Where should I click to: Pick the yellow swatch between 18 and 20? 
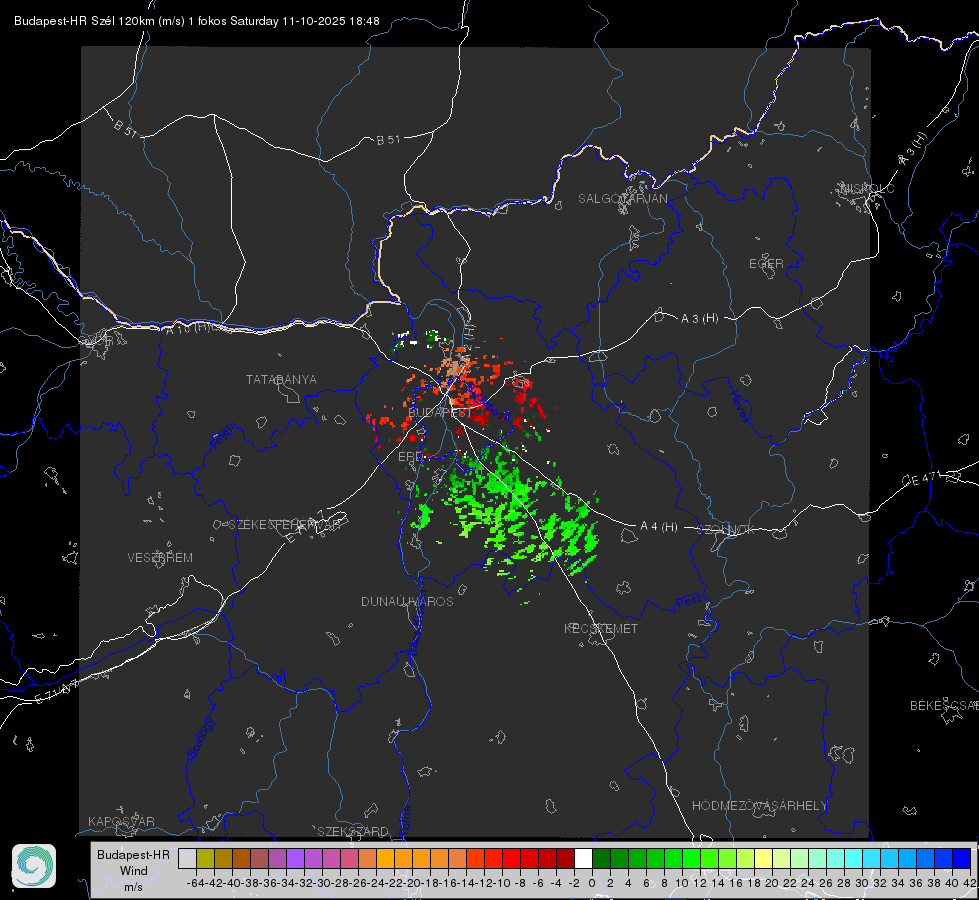[x=764, y=858]
